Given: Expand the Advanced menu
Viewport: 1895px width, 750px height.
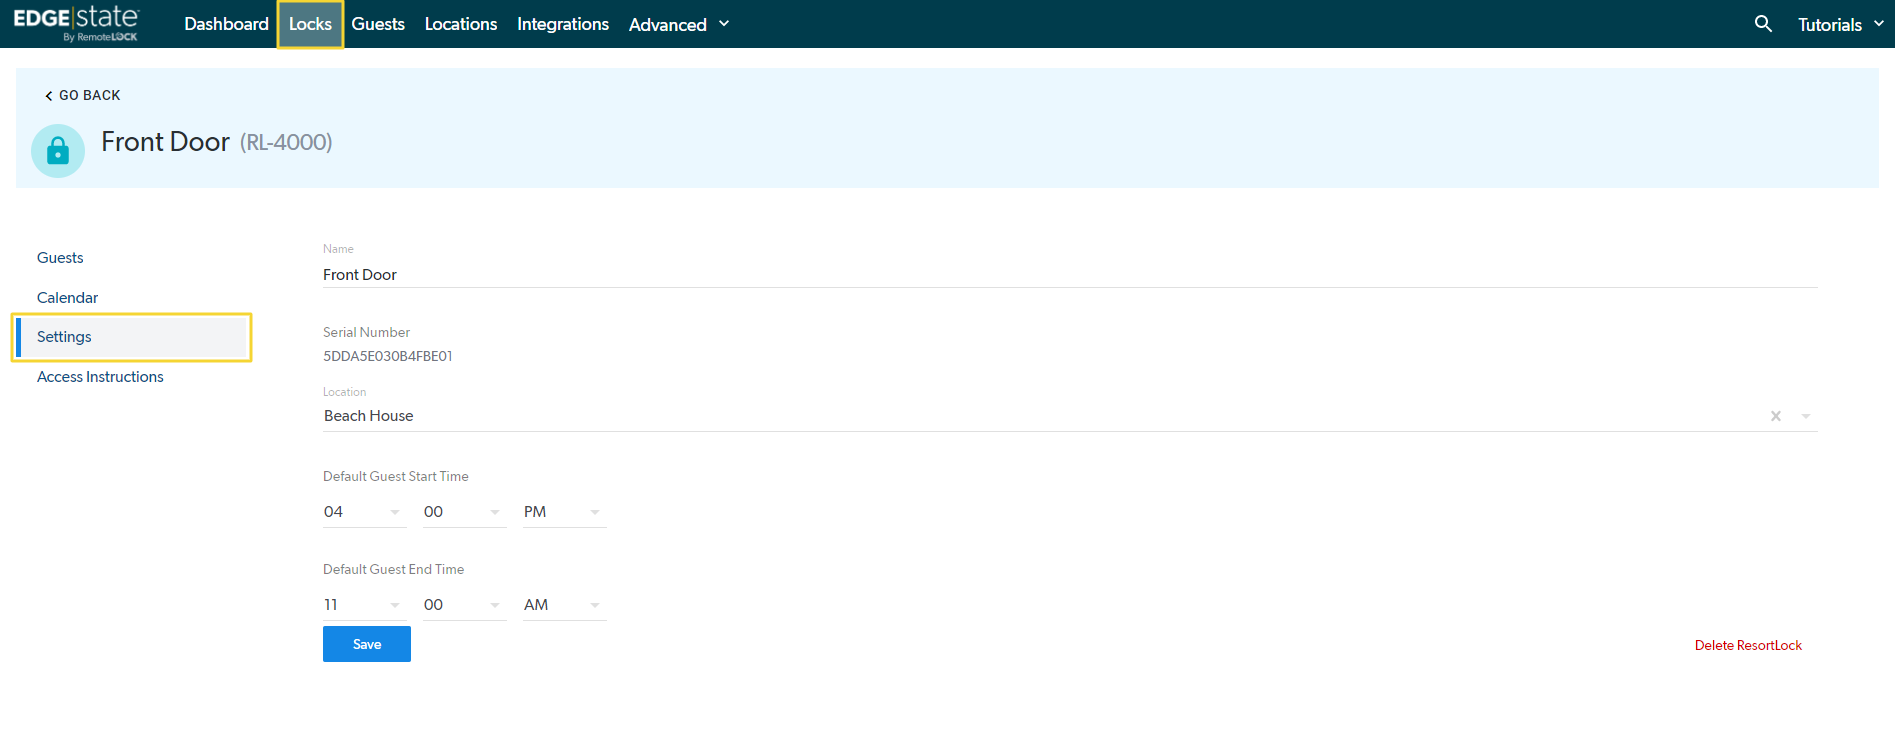Looking at the screenshot, I should (x=679, y=24).
